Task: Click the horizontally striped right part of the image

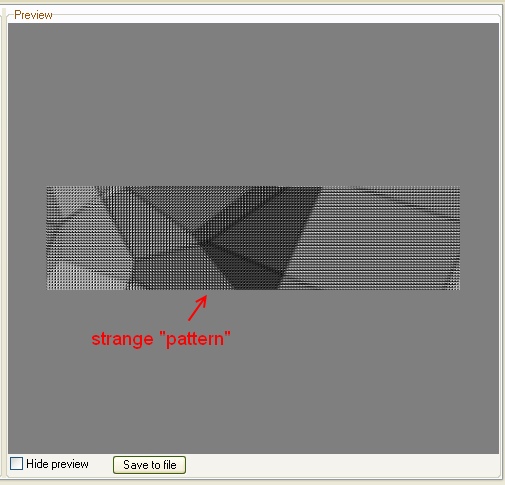Action: 383,238
